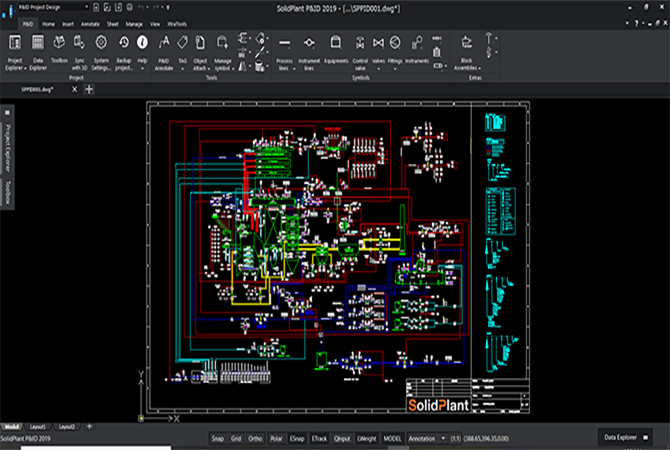
Task: Select the SPPID001.dwg document tab
Action: click(x=38, y=89)
